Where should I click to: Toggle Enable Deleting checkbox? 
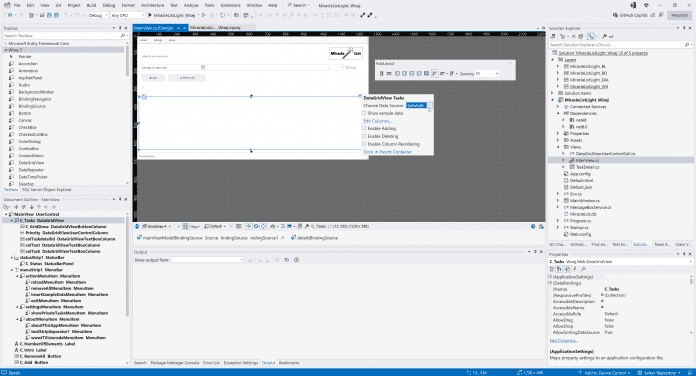point(364,136)
